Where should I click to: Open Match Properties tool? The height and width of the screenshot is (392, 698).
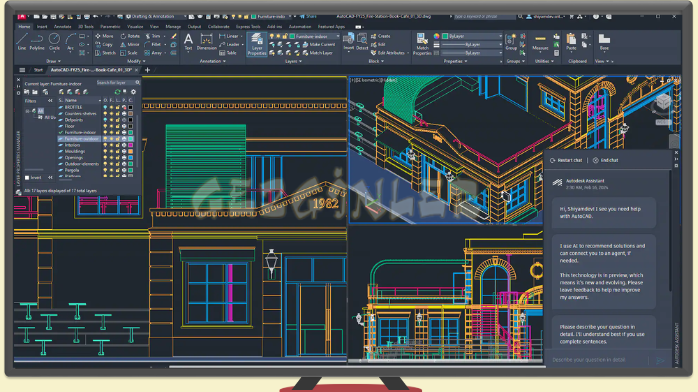coord(422,44)
